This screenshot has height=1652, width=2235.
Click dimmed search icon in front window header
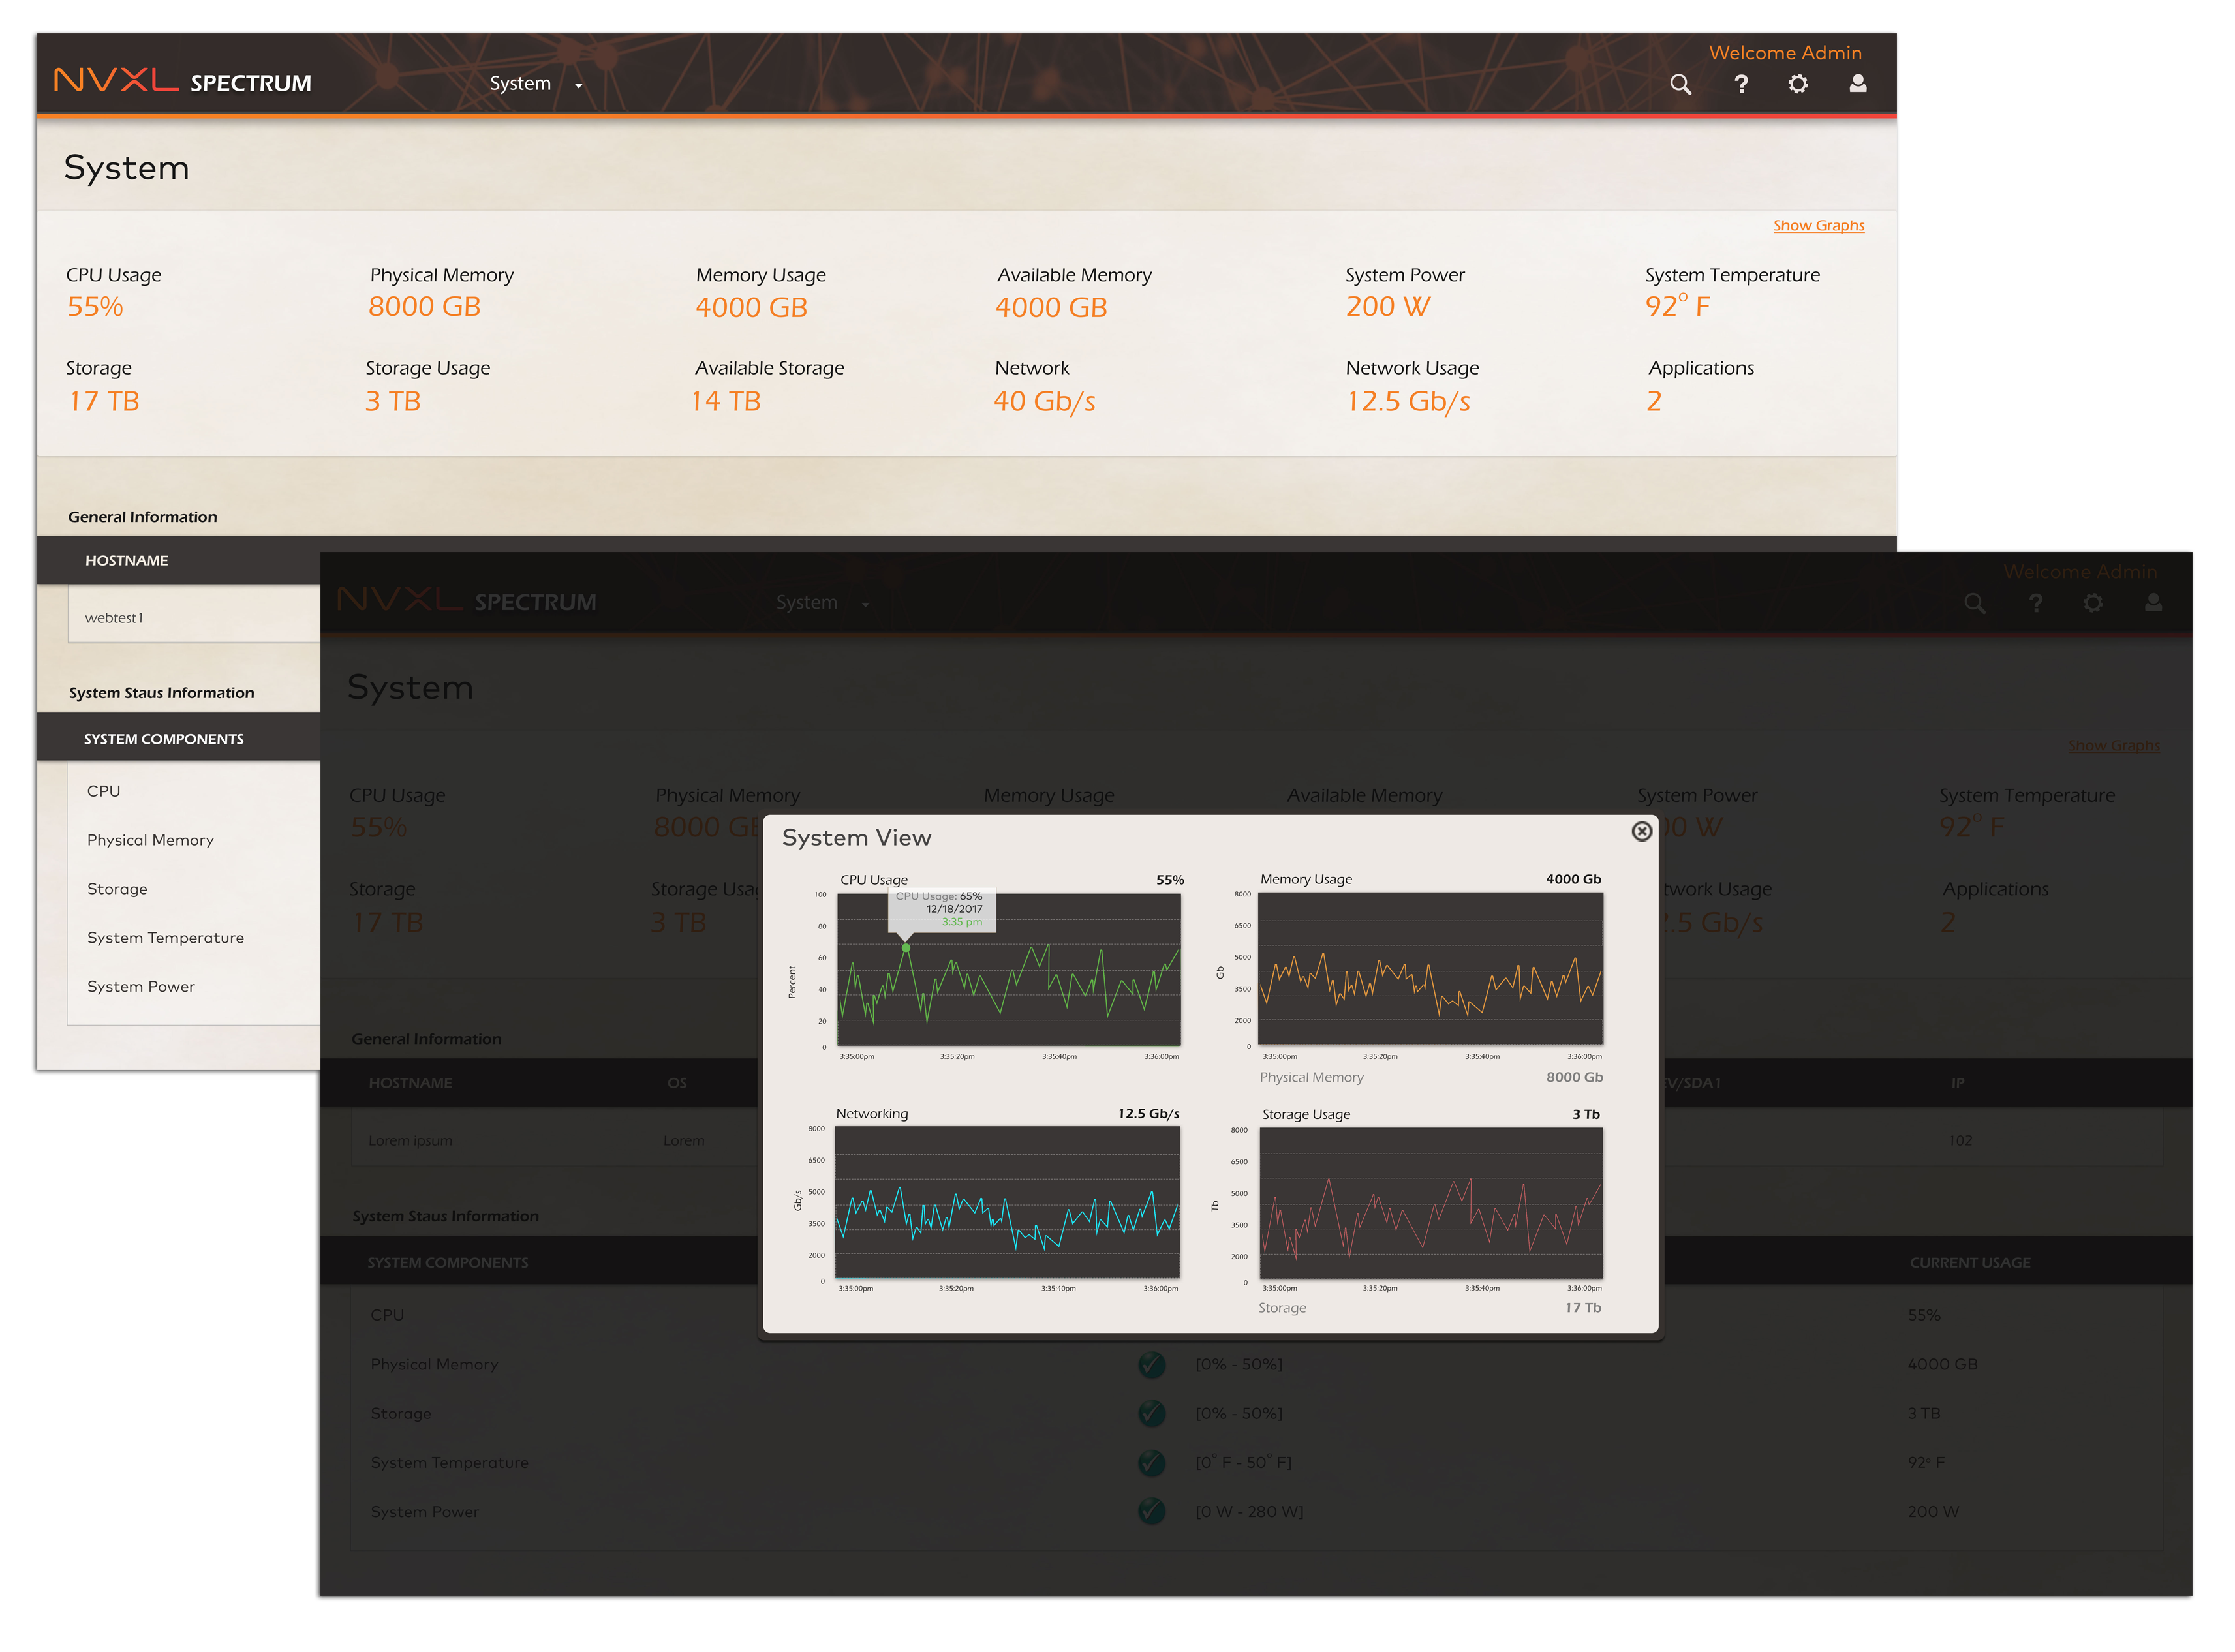pyautogui.click(x=1974, y=603)
